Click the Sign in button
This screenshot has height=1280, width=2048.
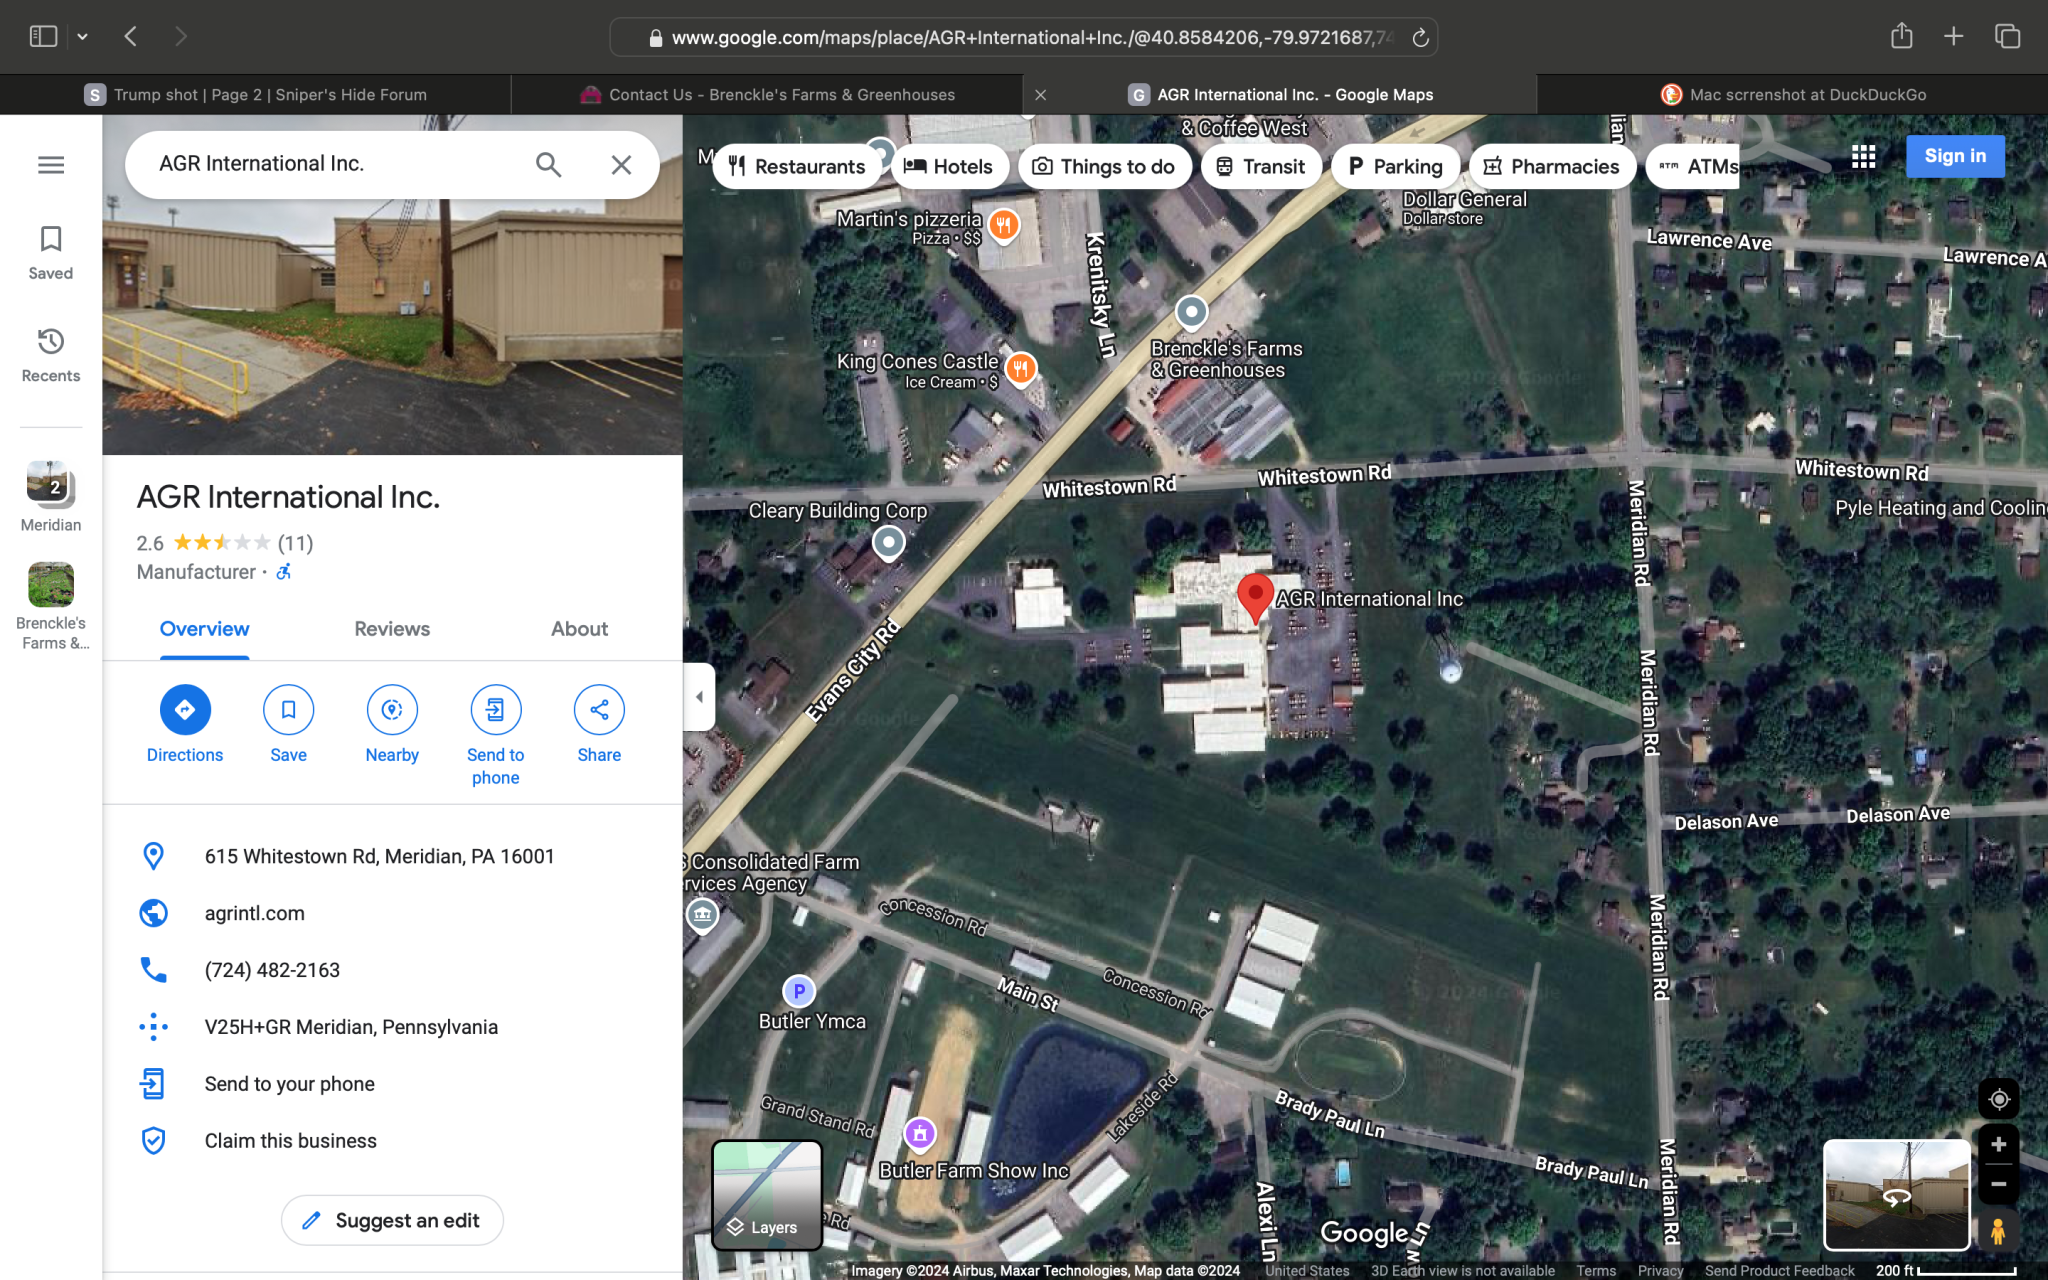click(x=1955, y=156)
